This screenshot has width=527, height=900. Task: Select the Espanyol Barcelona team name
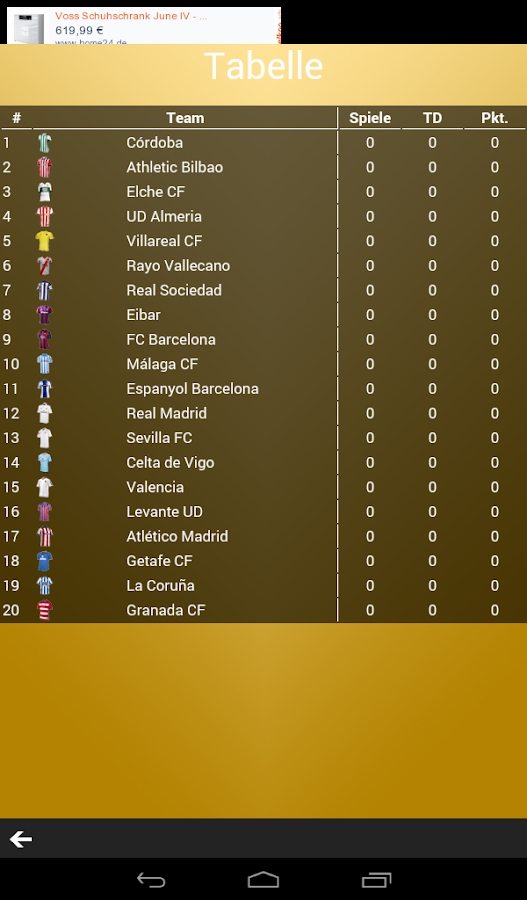pos(192,389)
